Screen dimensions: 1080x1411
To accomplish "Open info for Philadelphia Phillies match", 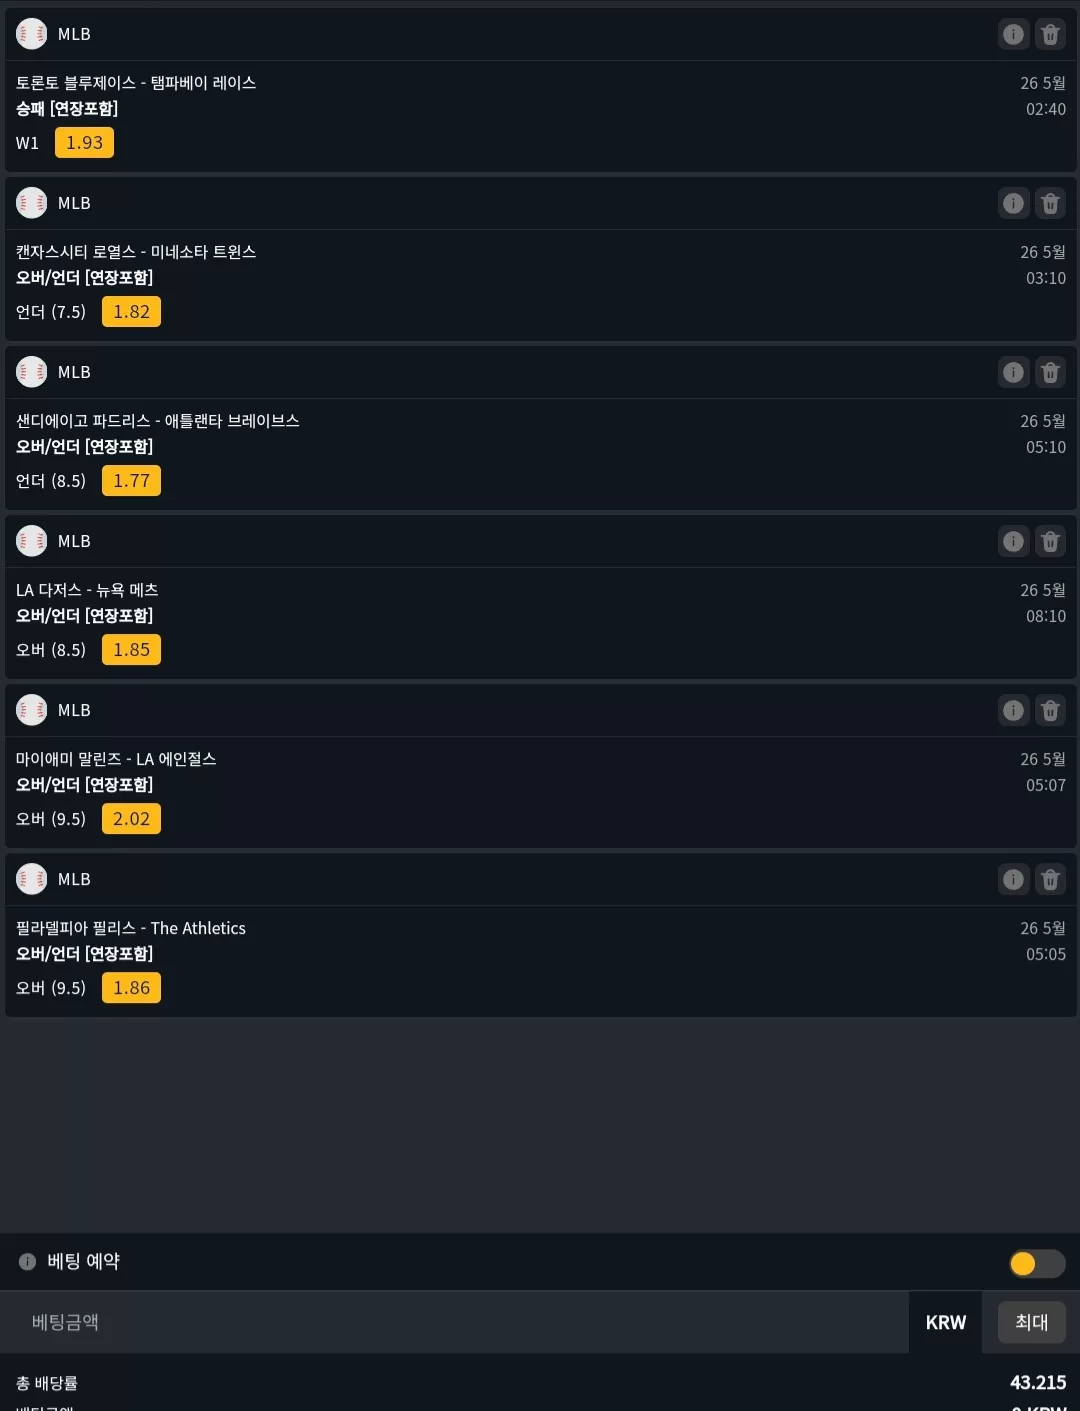I will pyautogui.click(x=1014, y=879).
